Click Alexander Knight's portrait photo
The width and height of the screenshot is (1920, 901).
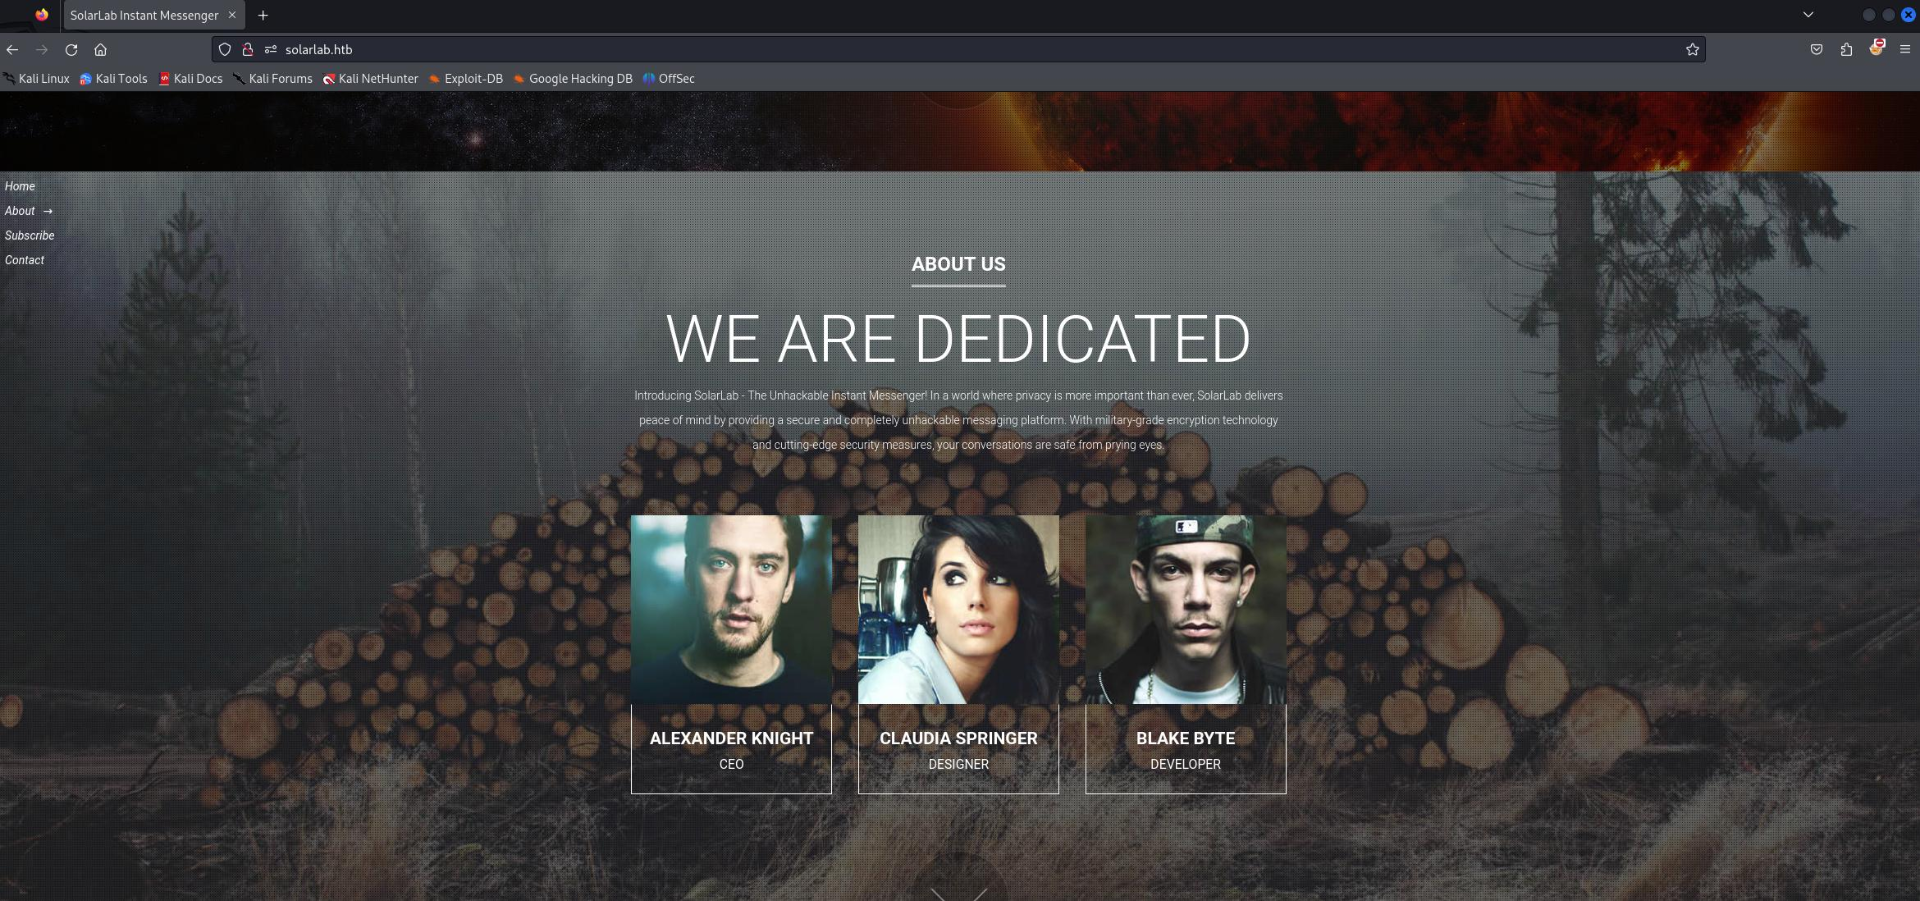(x=731, y=609)
